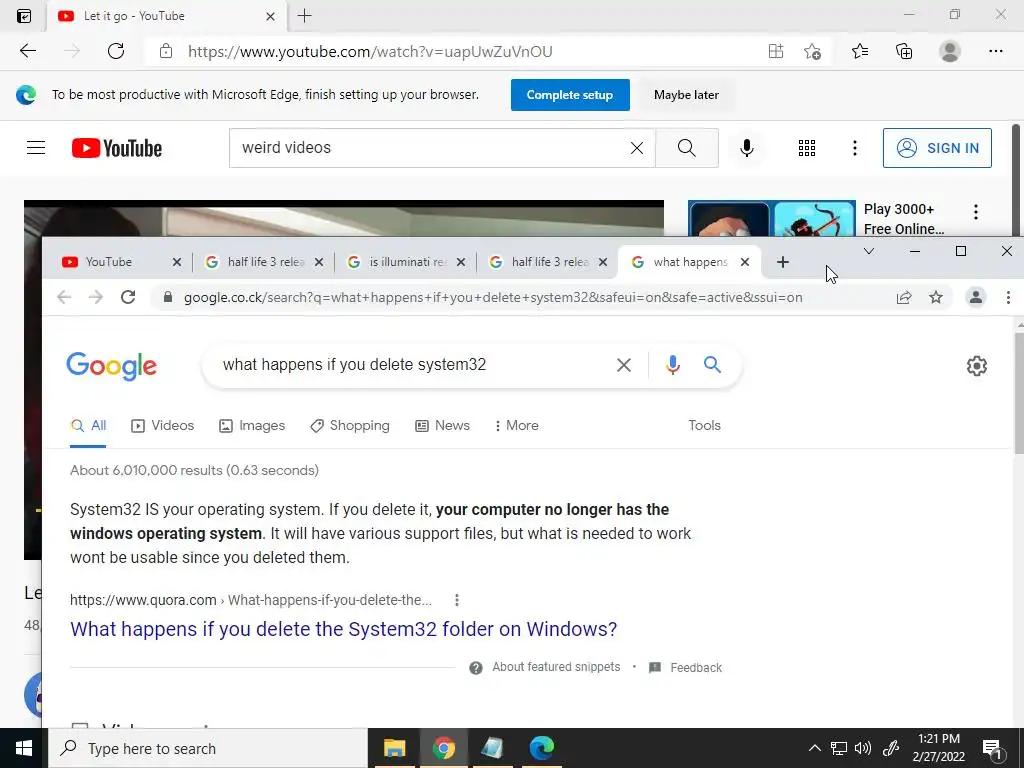The image size is (1024, 768).
Task: View site information lock in Edge address bar
Action: click(x=166, y=51)
